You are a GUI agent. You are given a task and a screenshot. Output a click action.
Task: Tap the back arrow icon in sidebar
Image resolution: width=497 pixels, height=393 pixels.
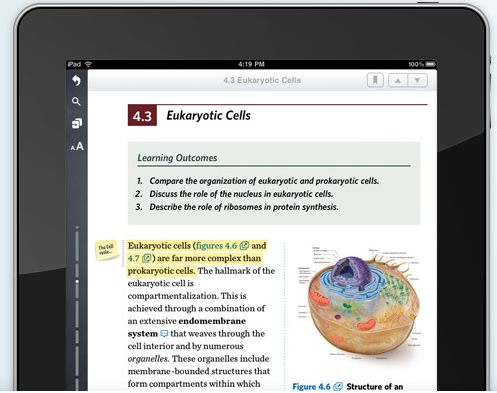76,80
